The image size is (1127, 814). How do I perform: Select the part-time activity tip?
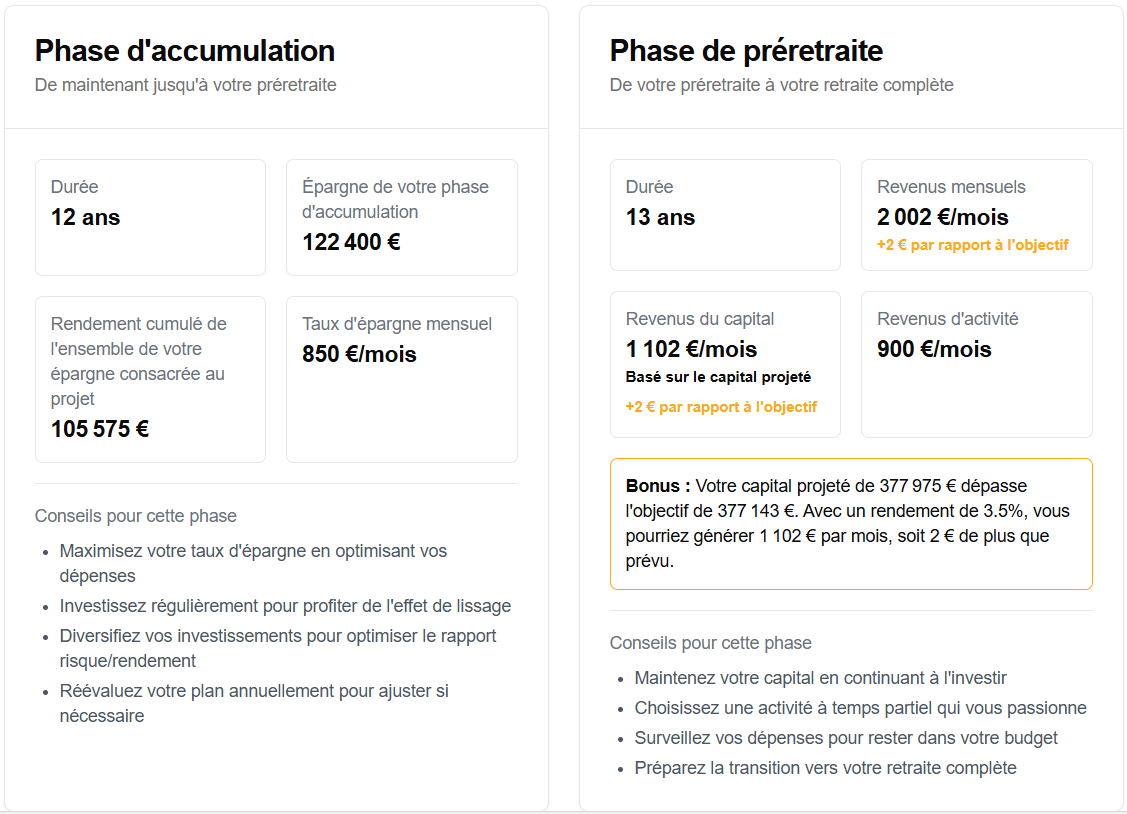tap(860, 708)
